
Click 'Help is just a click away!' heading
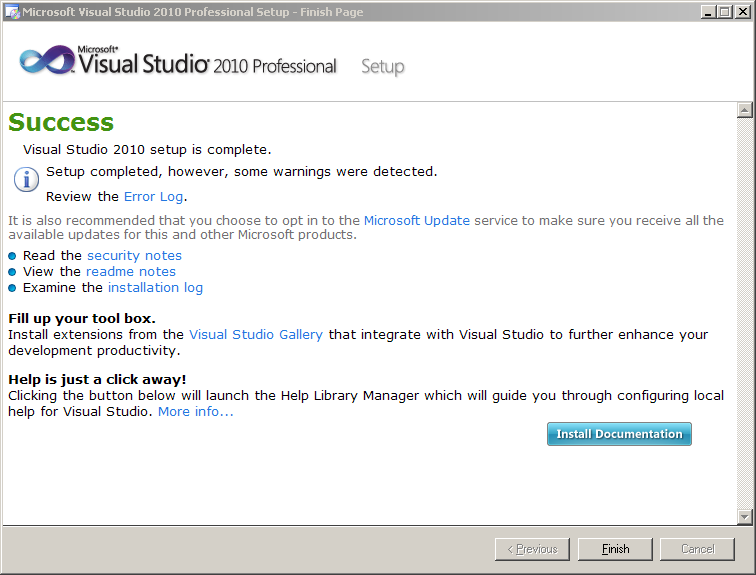pyautogui.click(x=97, y=380)
